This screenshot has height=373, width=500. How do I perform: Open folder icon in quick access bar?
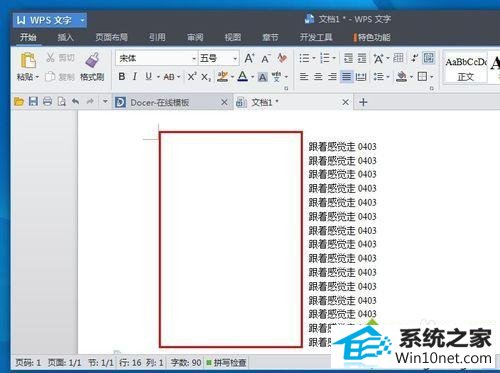pyautogui.click(x=19, y=102)
